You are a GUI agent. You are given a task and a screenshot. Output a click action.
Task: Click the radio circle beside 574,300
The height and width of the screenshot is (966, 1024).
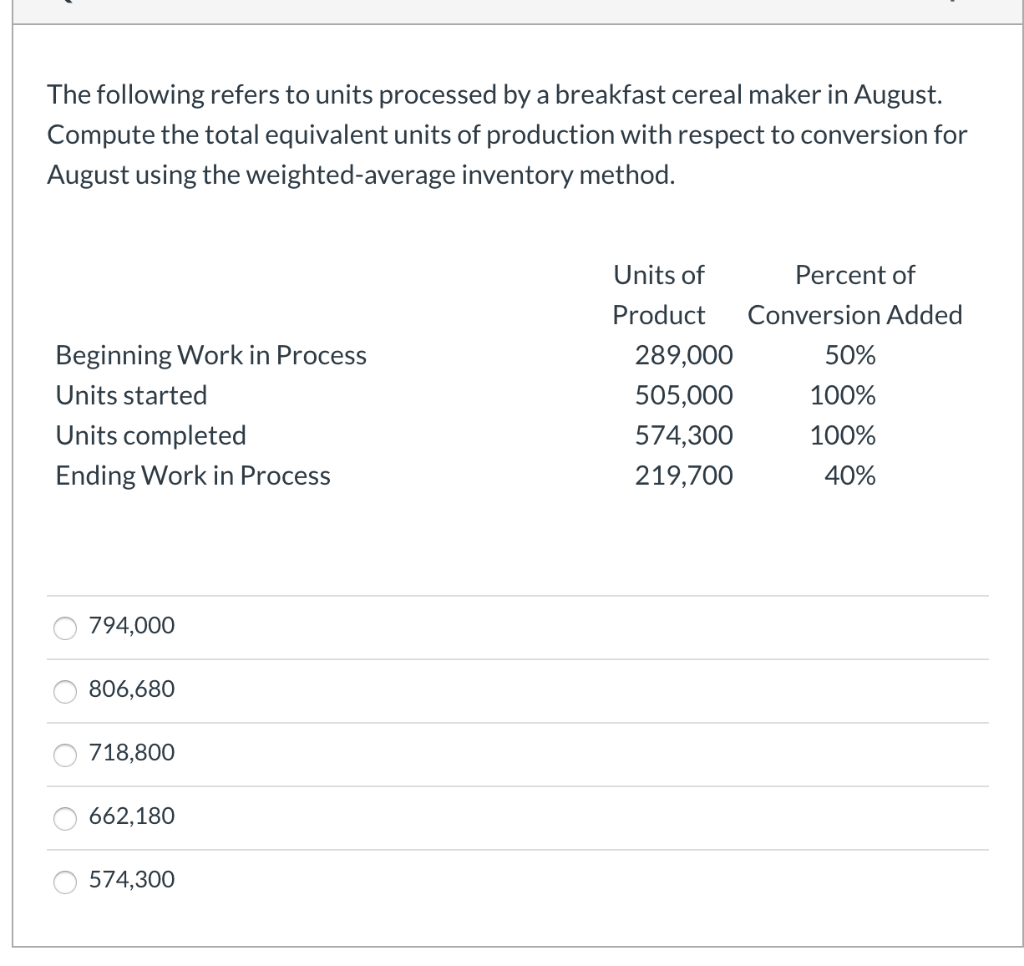pyautogui.click(x=64, y=881)
